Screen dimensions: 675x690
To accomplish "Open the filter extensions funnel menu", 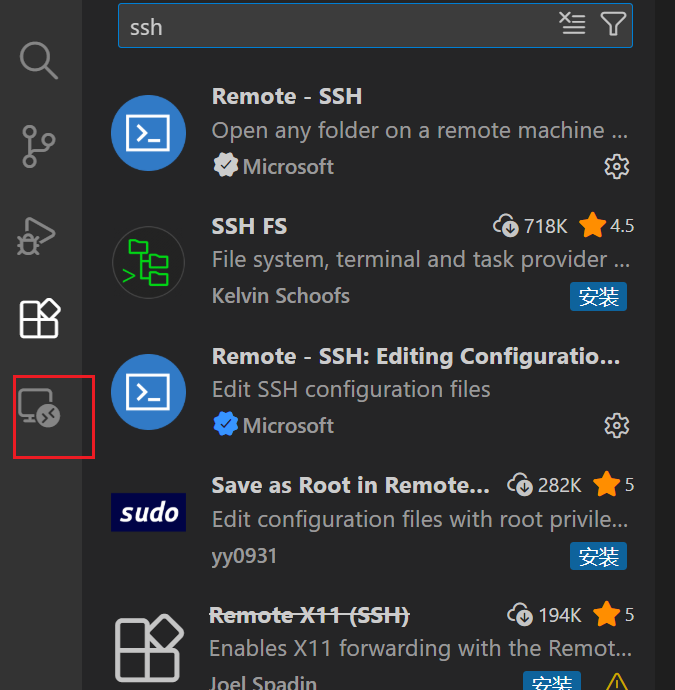I will 613,23.
